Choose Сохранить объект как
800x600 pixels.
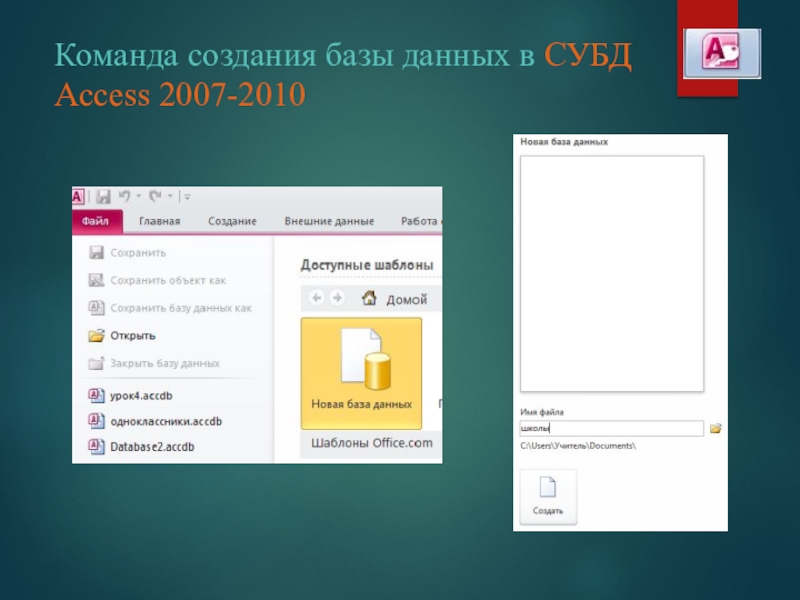tap(168, 281)
